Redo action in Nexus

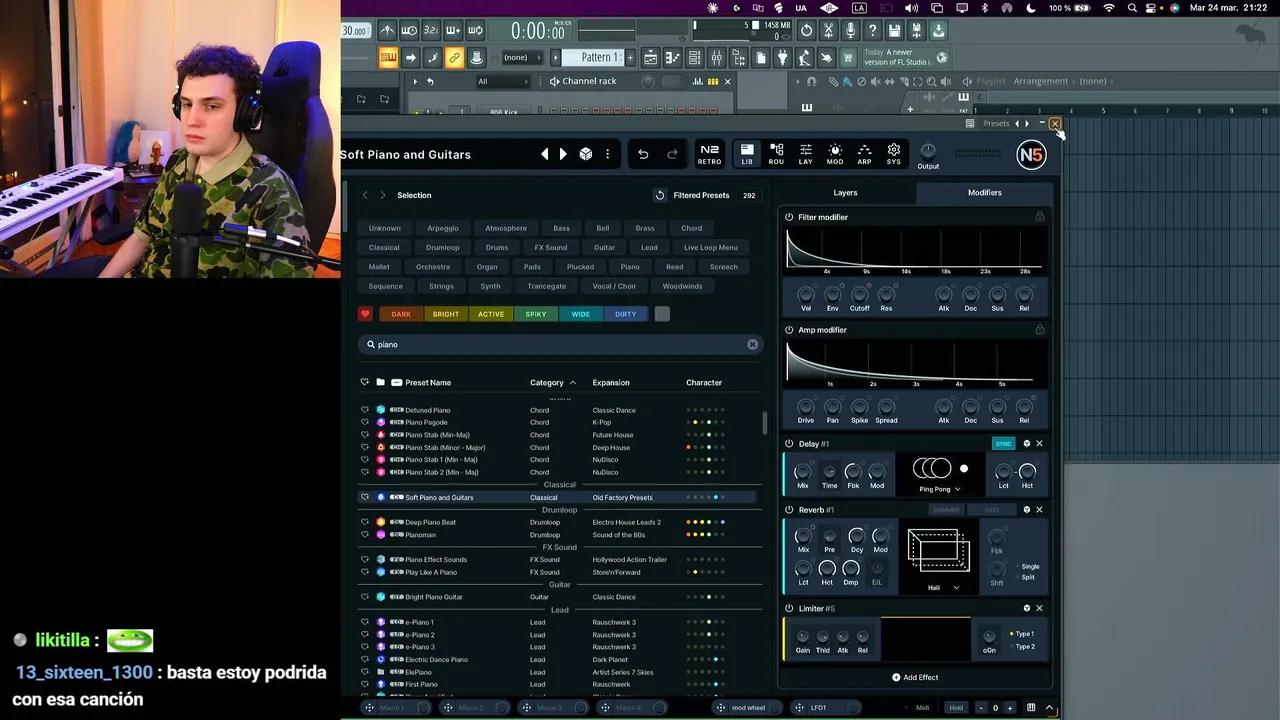coord(672,154)
